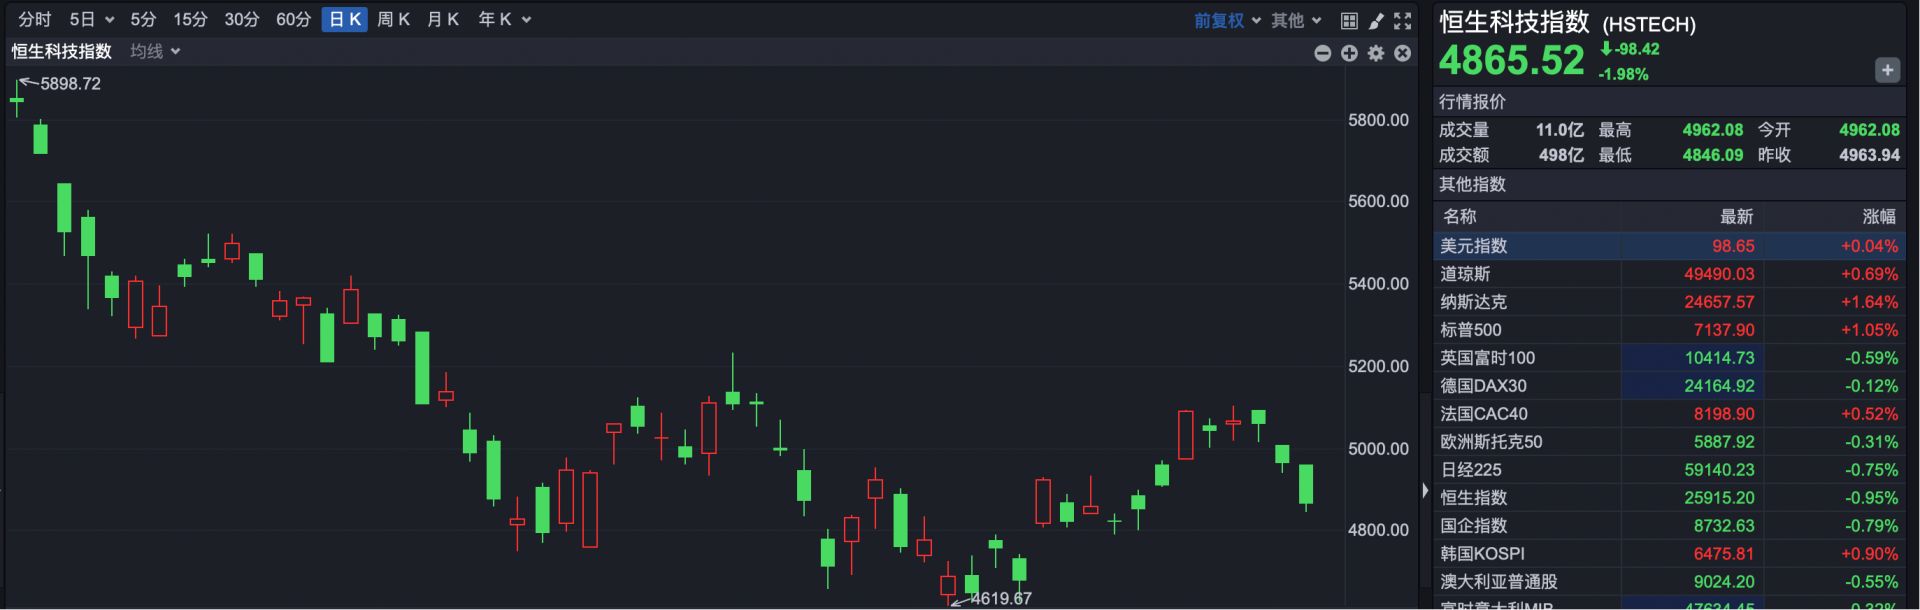Open the dropdown arrow beside 年K
The height and width of the screenshot is (610, 1920).
526,20
